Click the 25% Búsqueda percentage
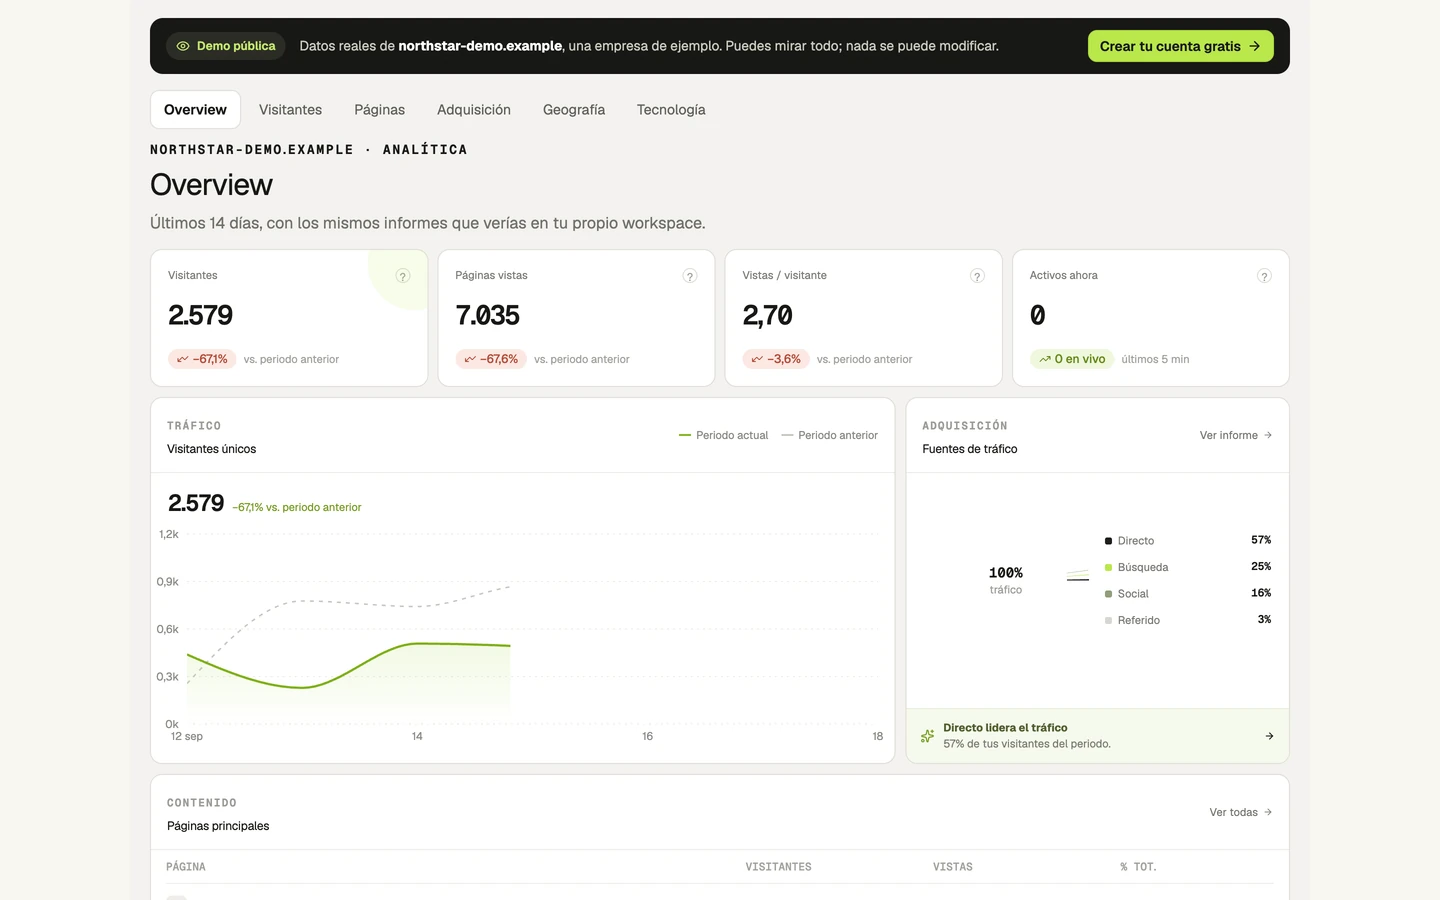This screenshot has width=1440, height=900. coord(1261,566)
